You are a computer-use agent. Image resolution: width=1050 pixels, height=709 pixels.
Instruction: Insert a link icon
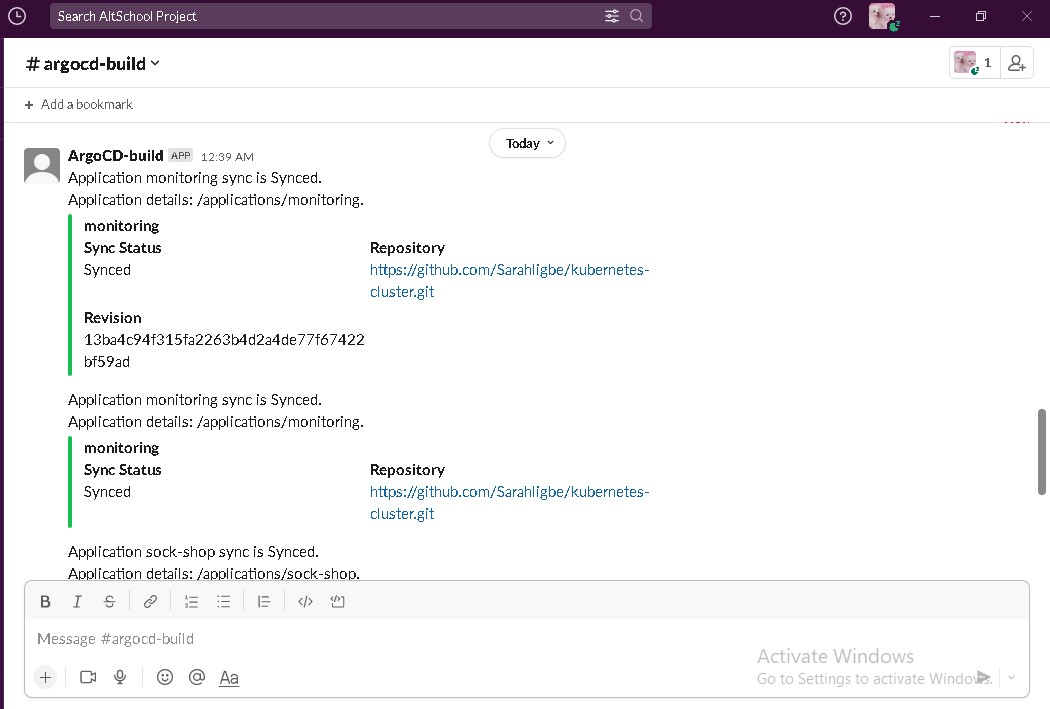150,601
